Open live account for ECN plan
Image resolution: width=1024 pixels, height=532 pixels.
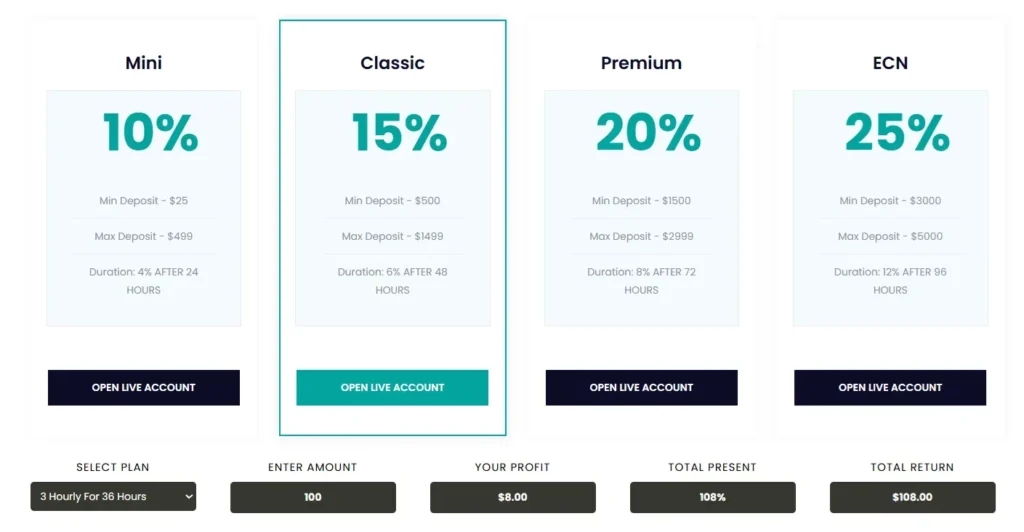click(x=890, y=387)
